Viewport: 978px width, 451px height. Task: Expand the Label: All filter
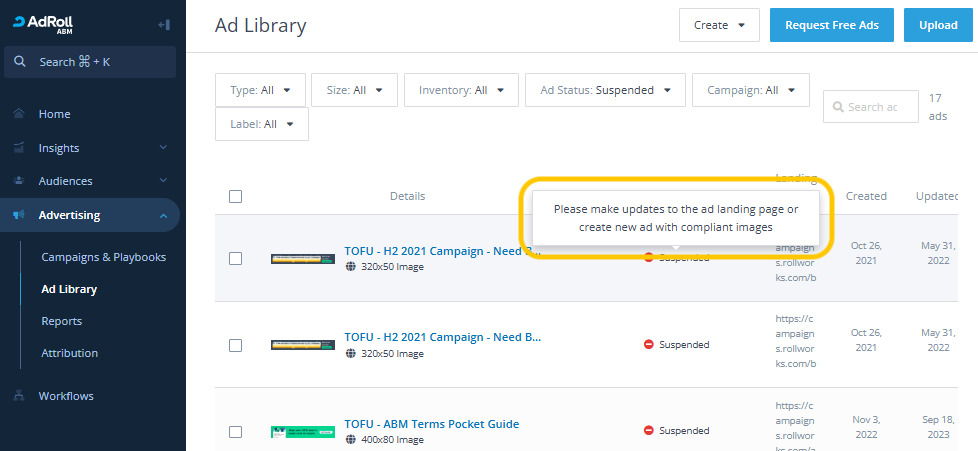coord(262,124)
